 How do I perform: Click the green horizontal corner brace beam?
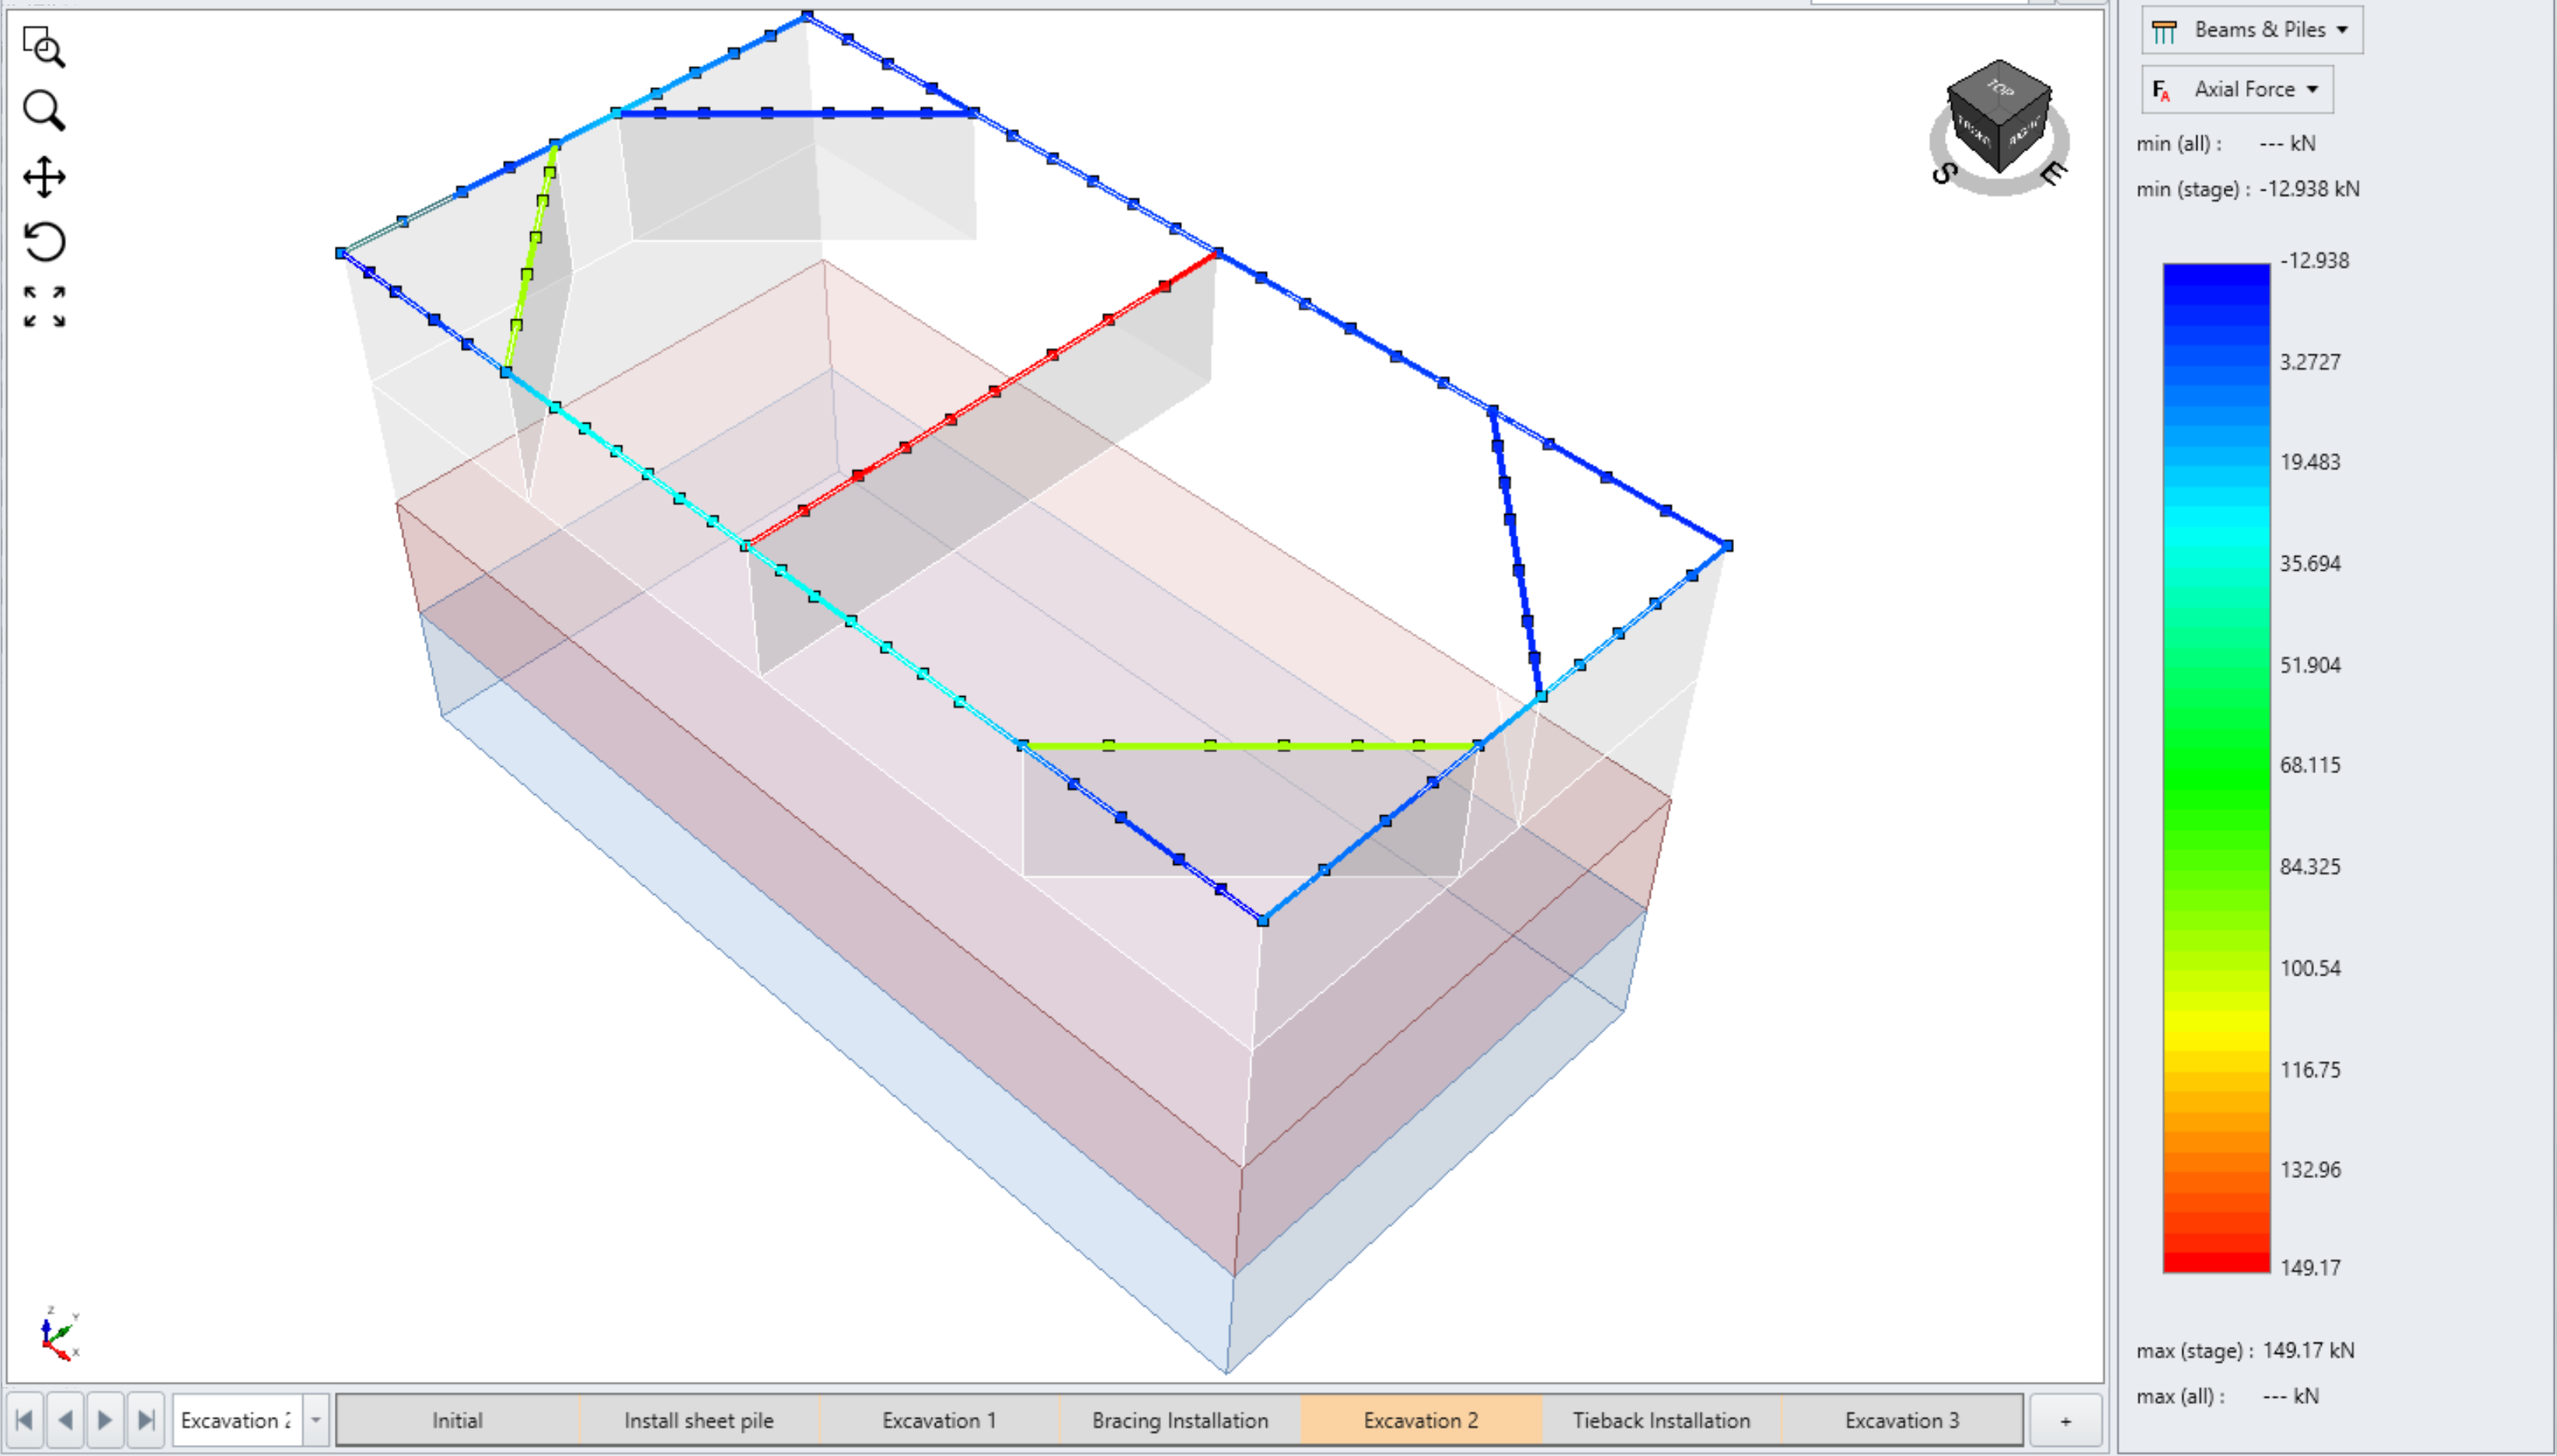point(1250,746)
